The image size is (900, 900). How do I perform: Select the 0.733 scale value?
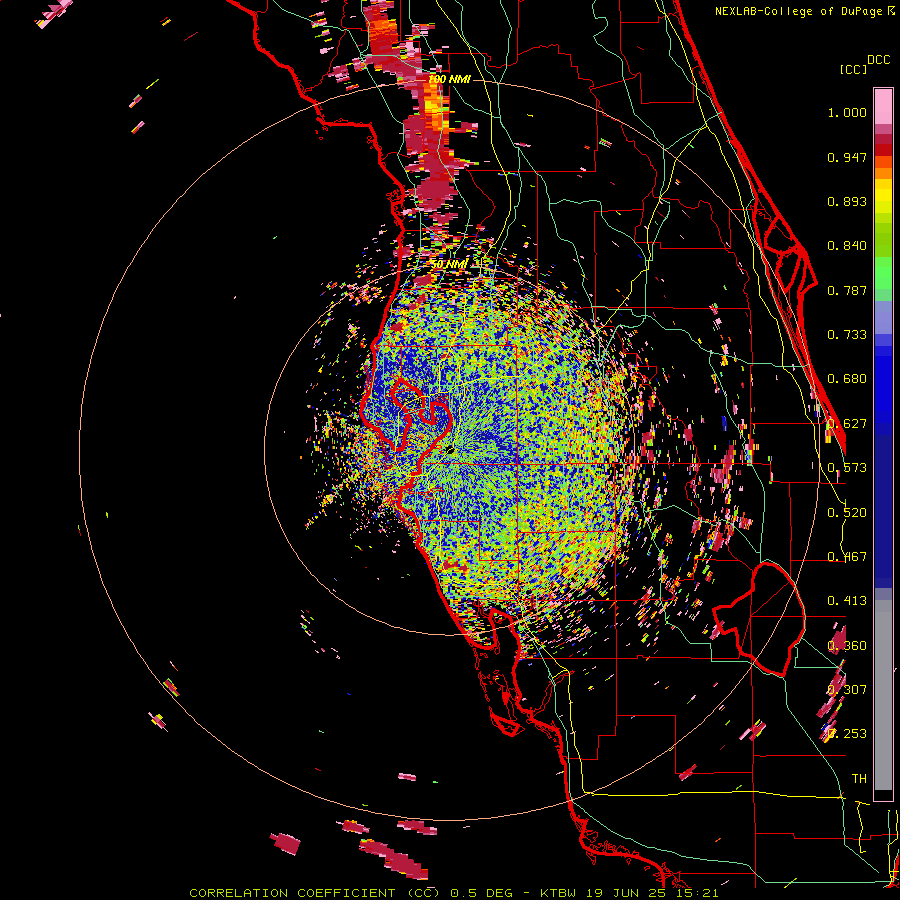847,335
